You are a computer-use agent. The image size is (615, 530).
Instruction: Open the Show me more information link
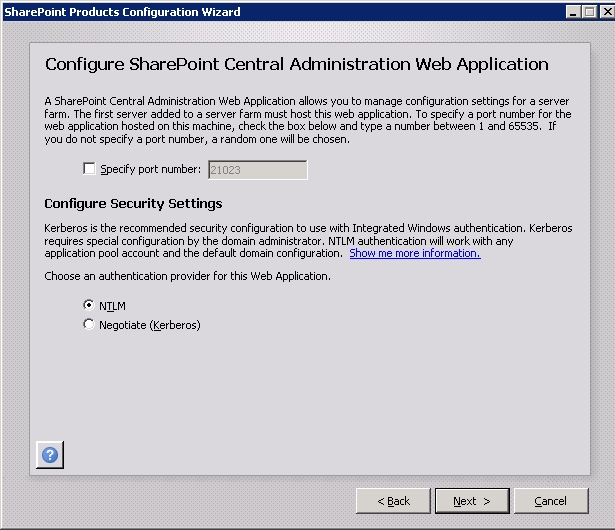coord(415,253)
